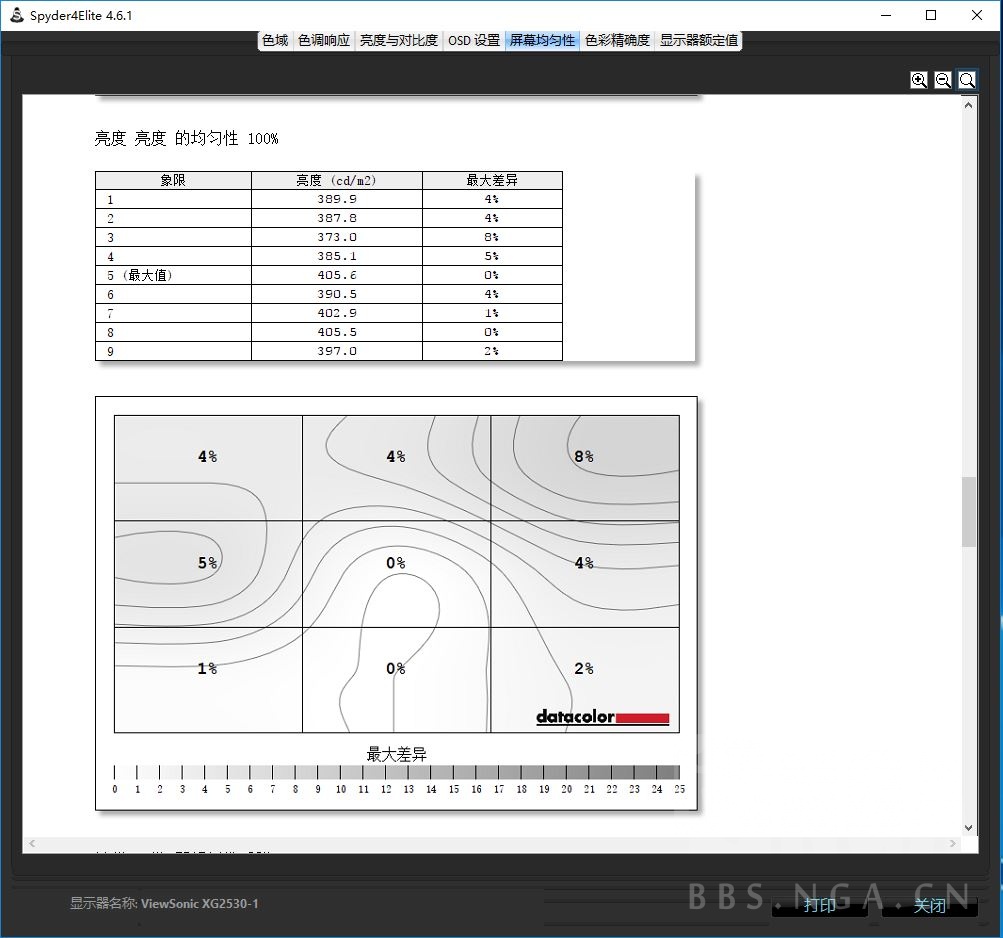Screen dimensions: 1003x938
Task: Open the 亮度与对比度 tab
Action: click(399, 40)
